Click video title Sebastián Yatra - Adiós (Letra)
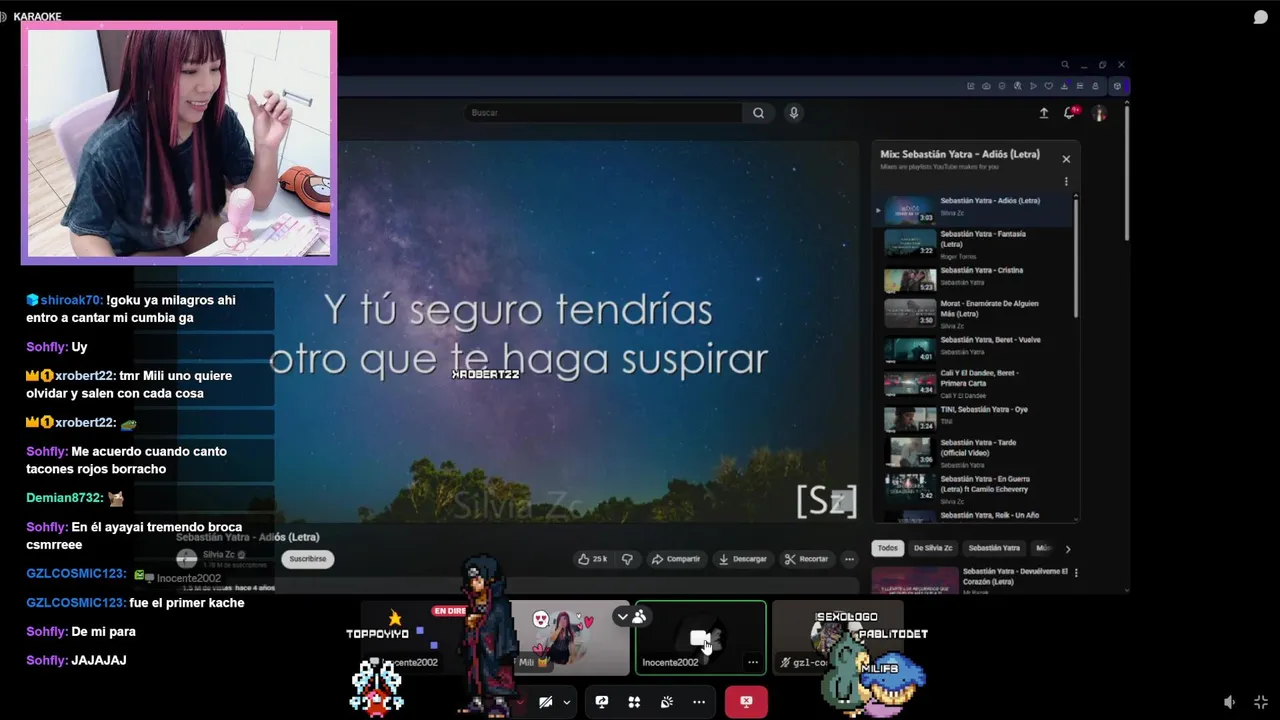Viewport: 1280px width, 720px height. pos(248,537)
